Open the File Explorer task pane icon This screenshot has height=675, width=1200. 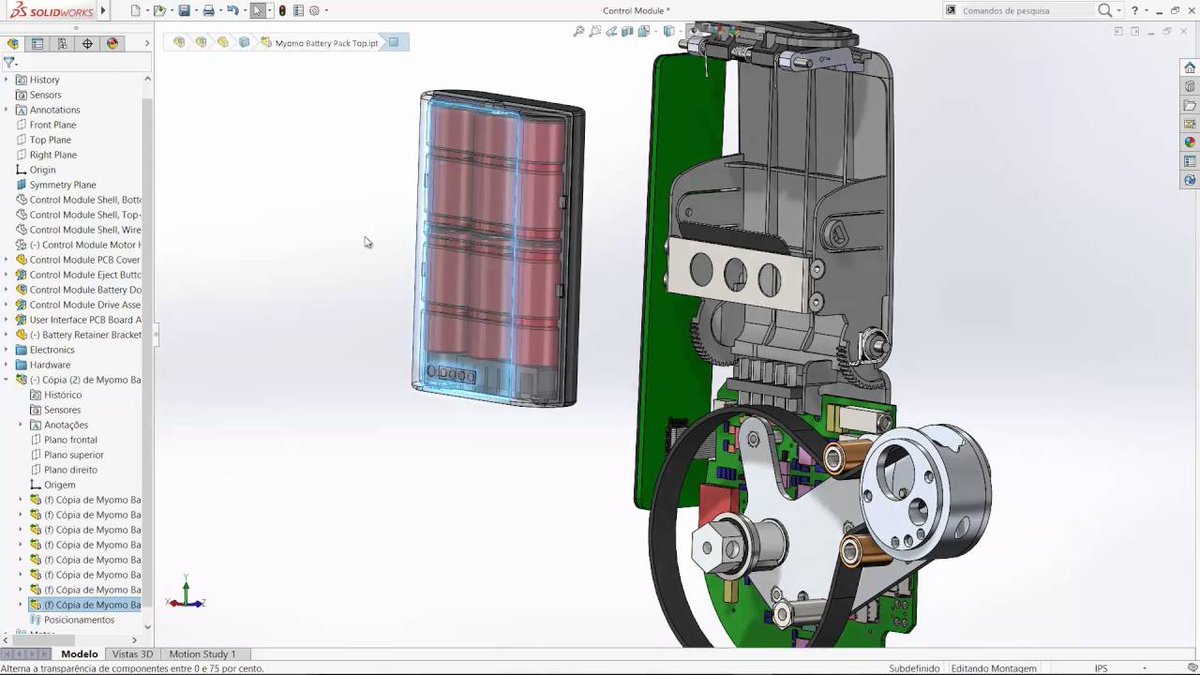[1189, 105]
